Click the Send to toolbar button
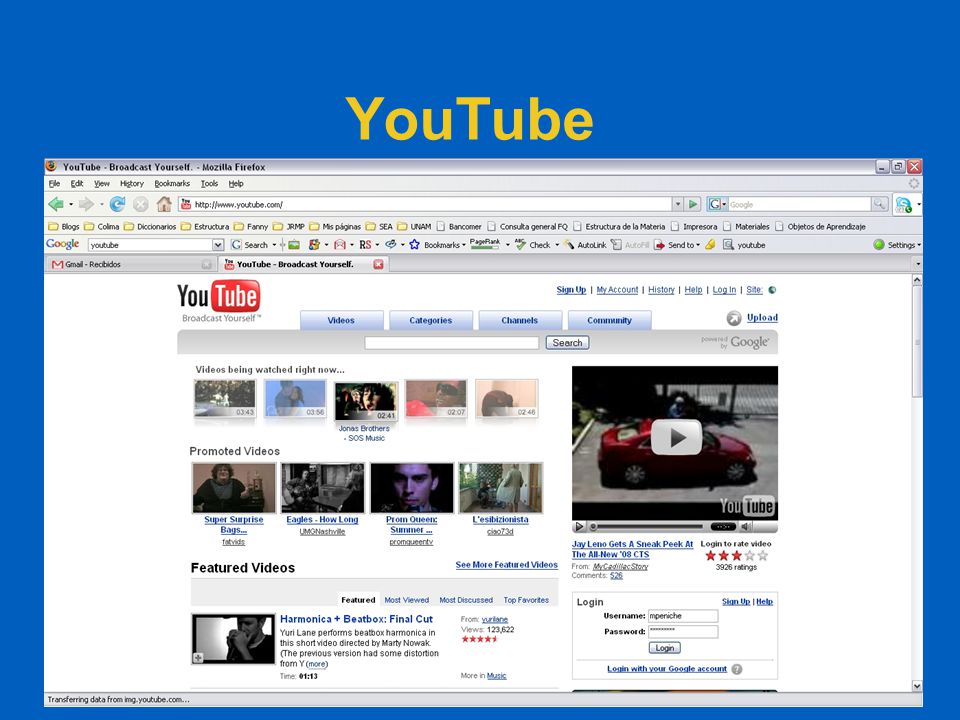Viewport: 960px width, 720px height. [674, 245]
